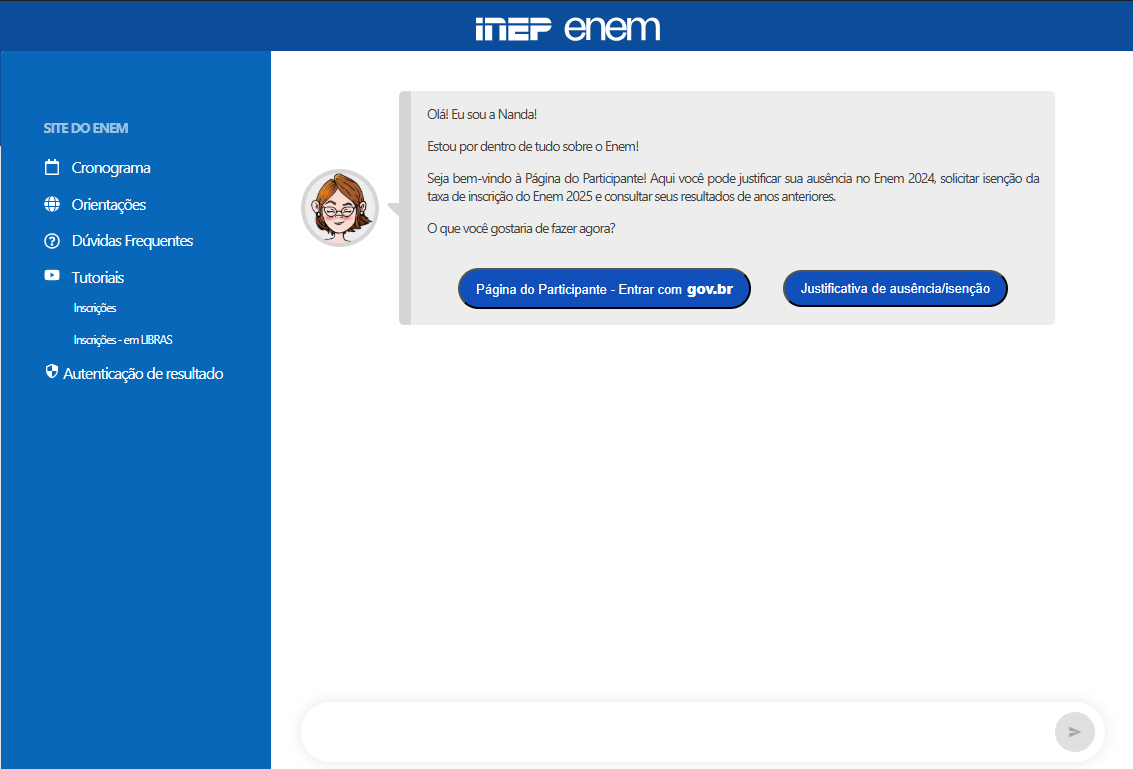
Task: Click the send arrow icon in chat
Action: pyautogui.click(x=1074, y=732)
